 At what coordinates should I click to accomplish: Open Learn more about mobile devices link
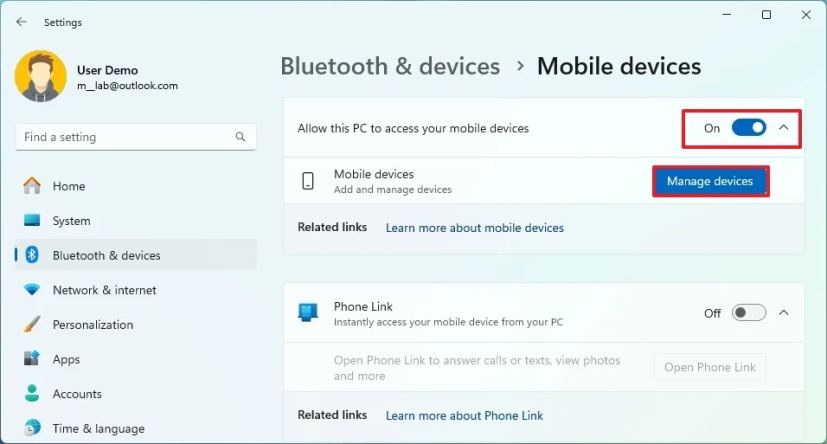475,228
